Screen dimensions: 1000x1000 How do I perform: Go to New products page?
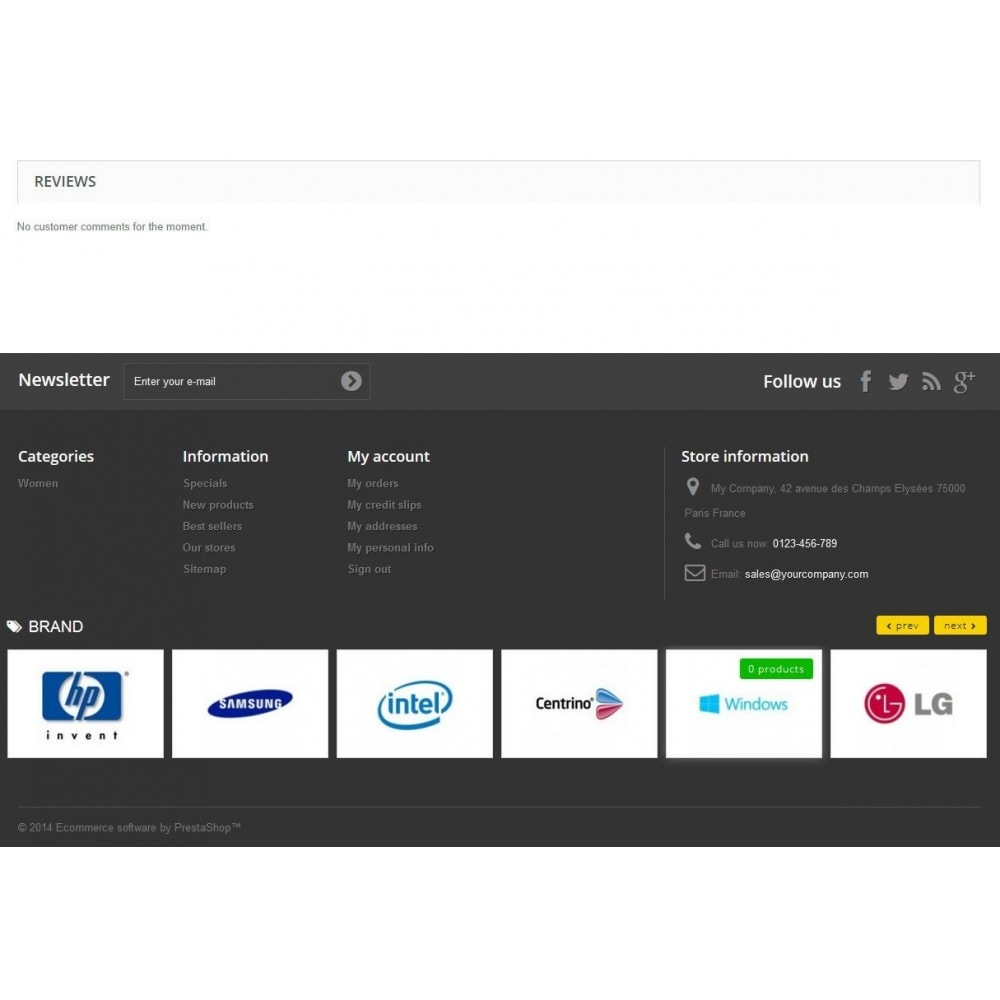(218, 504)
